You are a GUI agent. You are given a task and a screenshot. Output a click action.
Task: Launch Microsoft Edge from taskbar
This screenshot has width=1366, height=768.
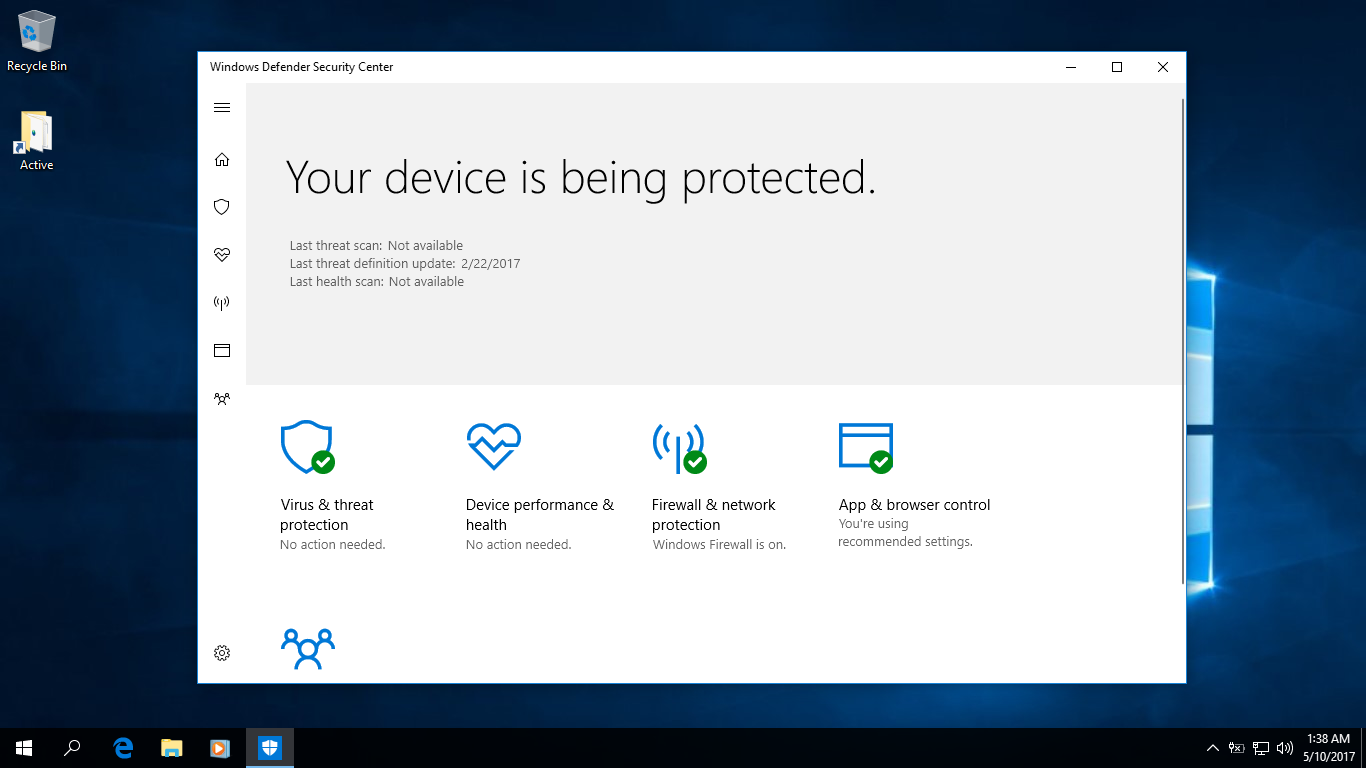coord(123,748)
